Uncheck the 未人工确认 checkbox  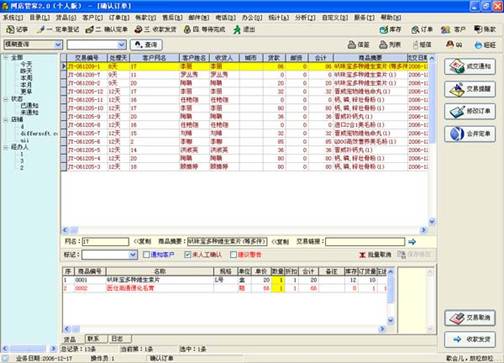tap(188, 255)
